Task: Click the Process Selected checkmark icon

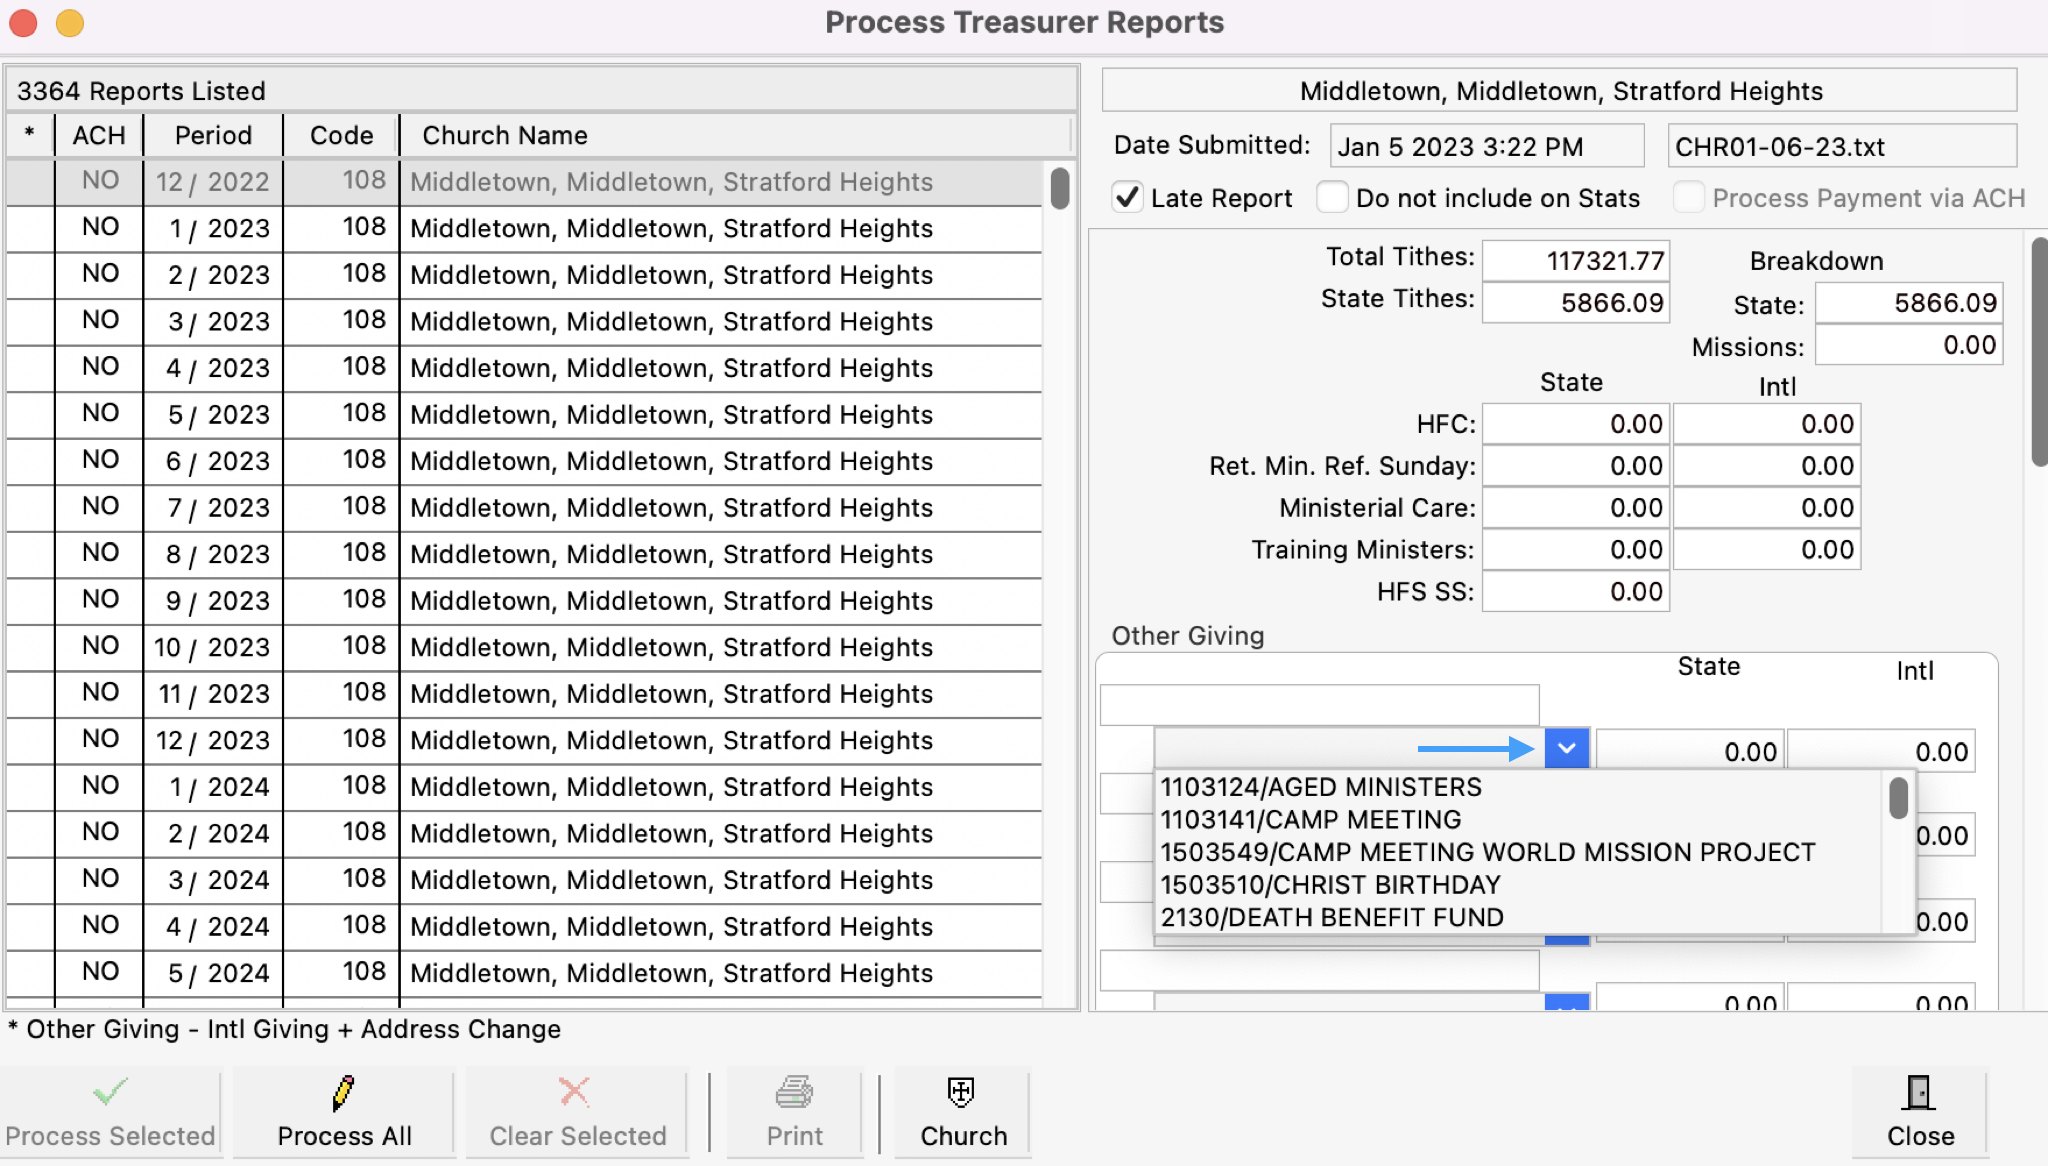Action: [110, 1092]
